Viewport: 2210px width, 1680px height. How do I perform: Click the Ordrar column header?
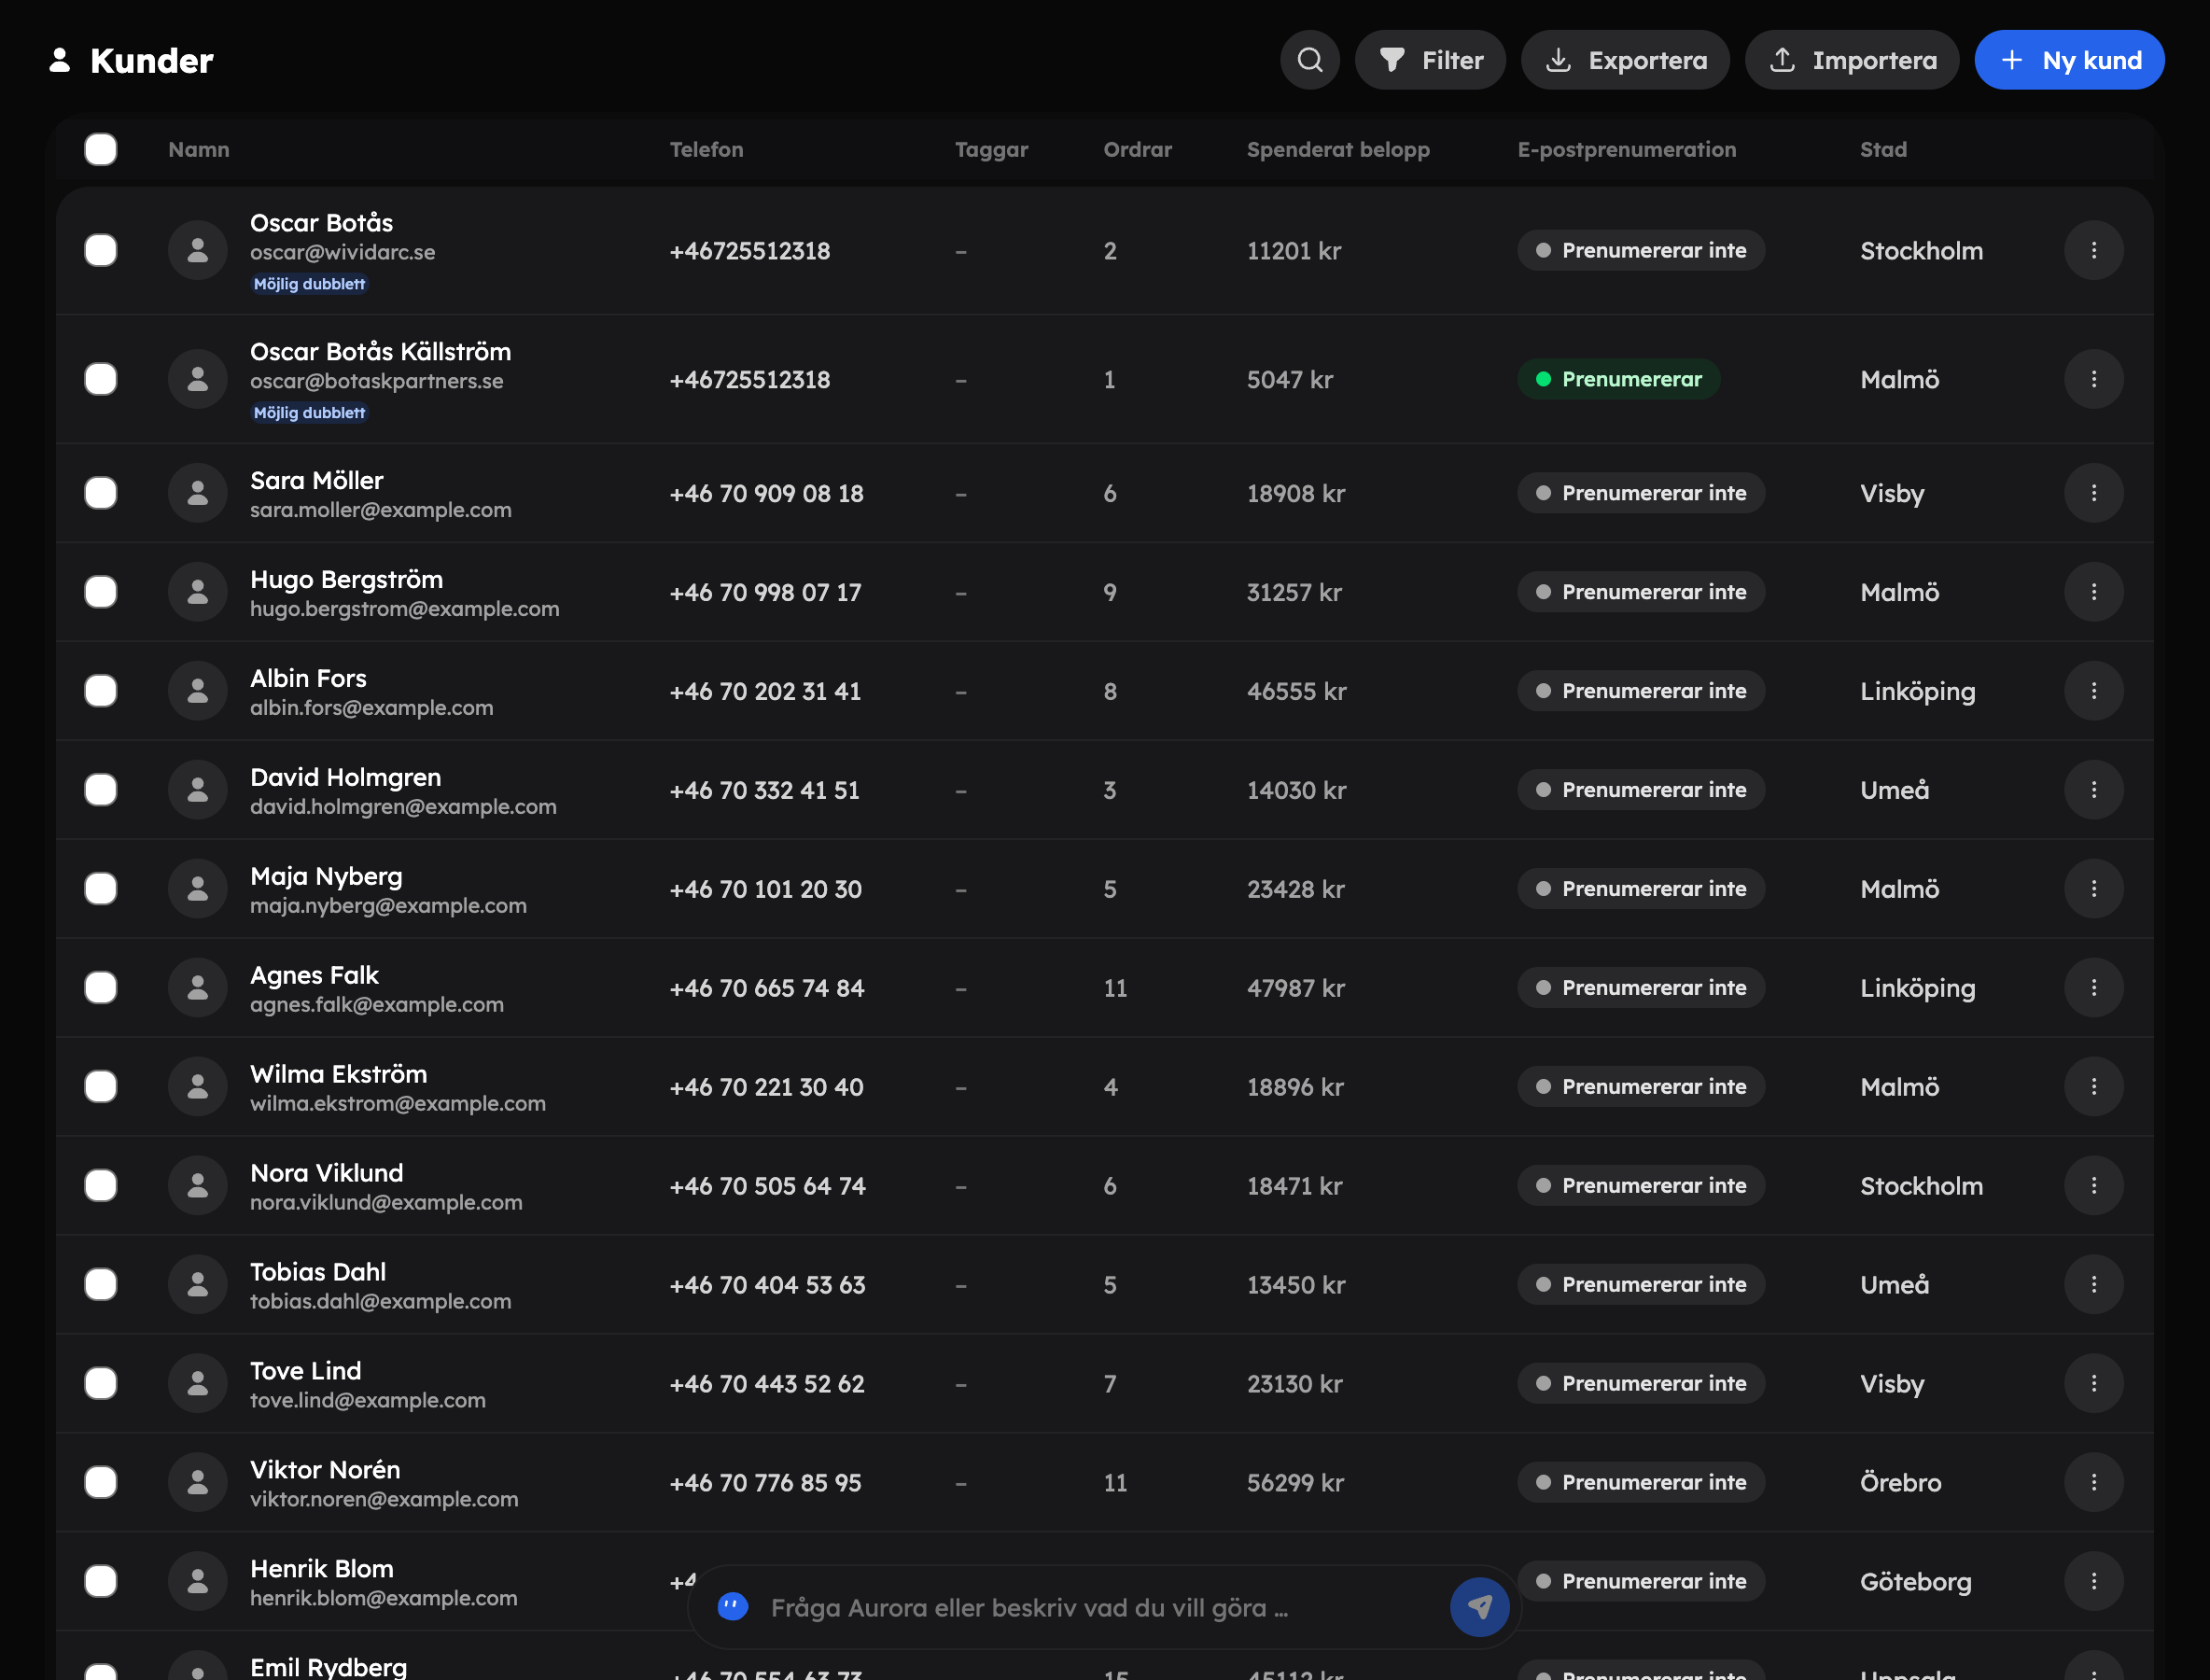[x=1137, y=150]
